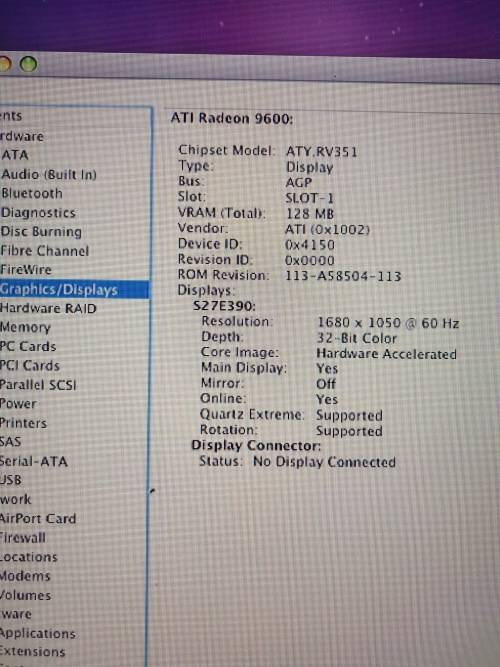Select SAS entry in sidebar
This screenshot has height=667, width=500.
pyautogui.click(x=10, y=442)
